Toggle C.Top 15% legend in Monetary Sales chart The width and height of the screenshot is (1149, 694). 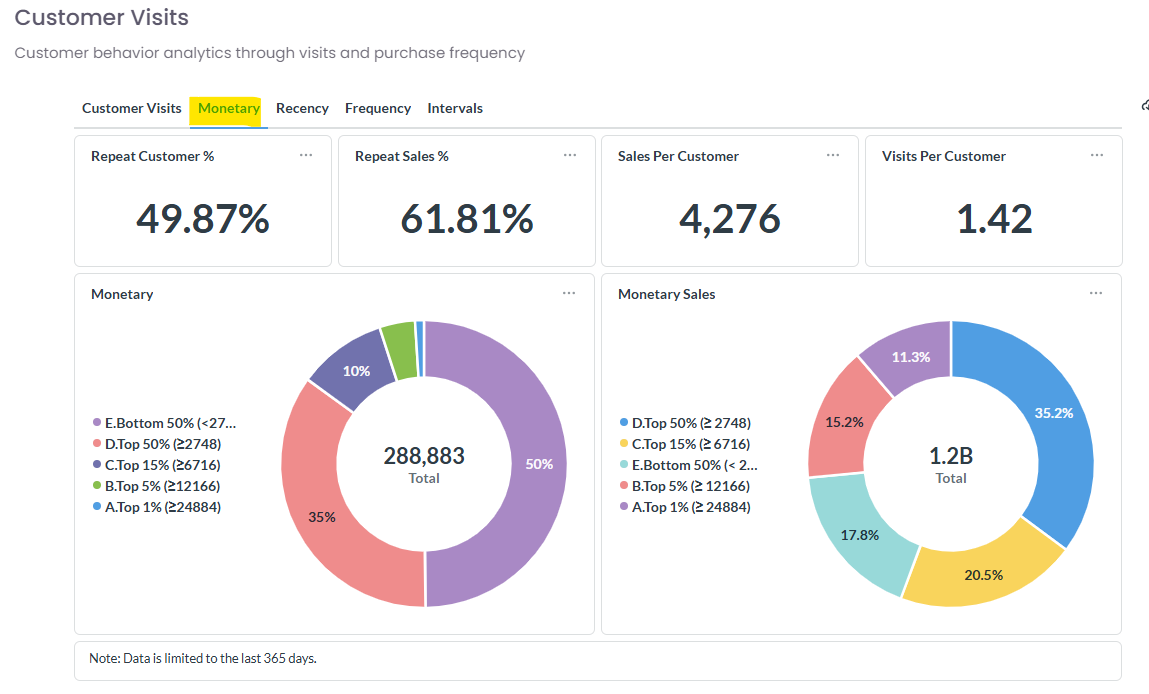684,444
